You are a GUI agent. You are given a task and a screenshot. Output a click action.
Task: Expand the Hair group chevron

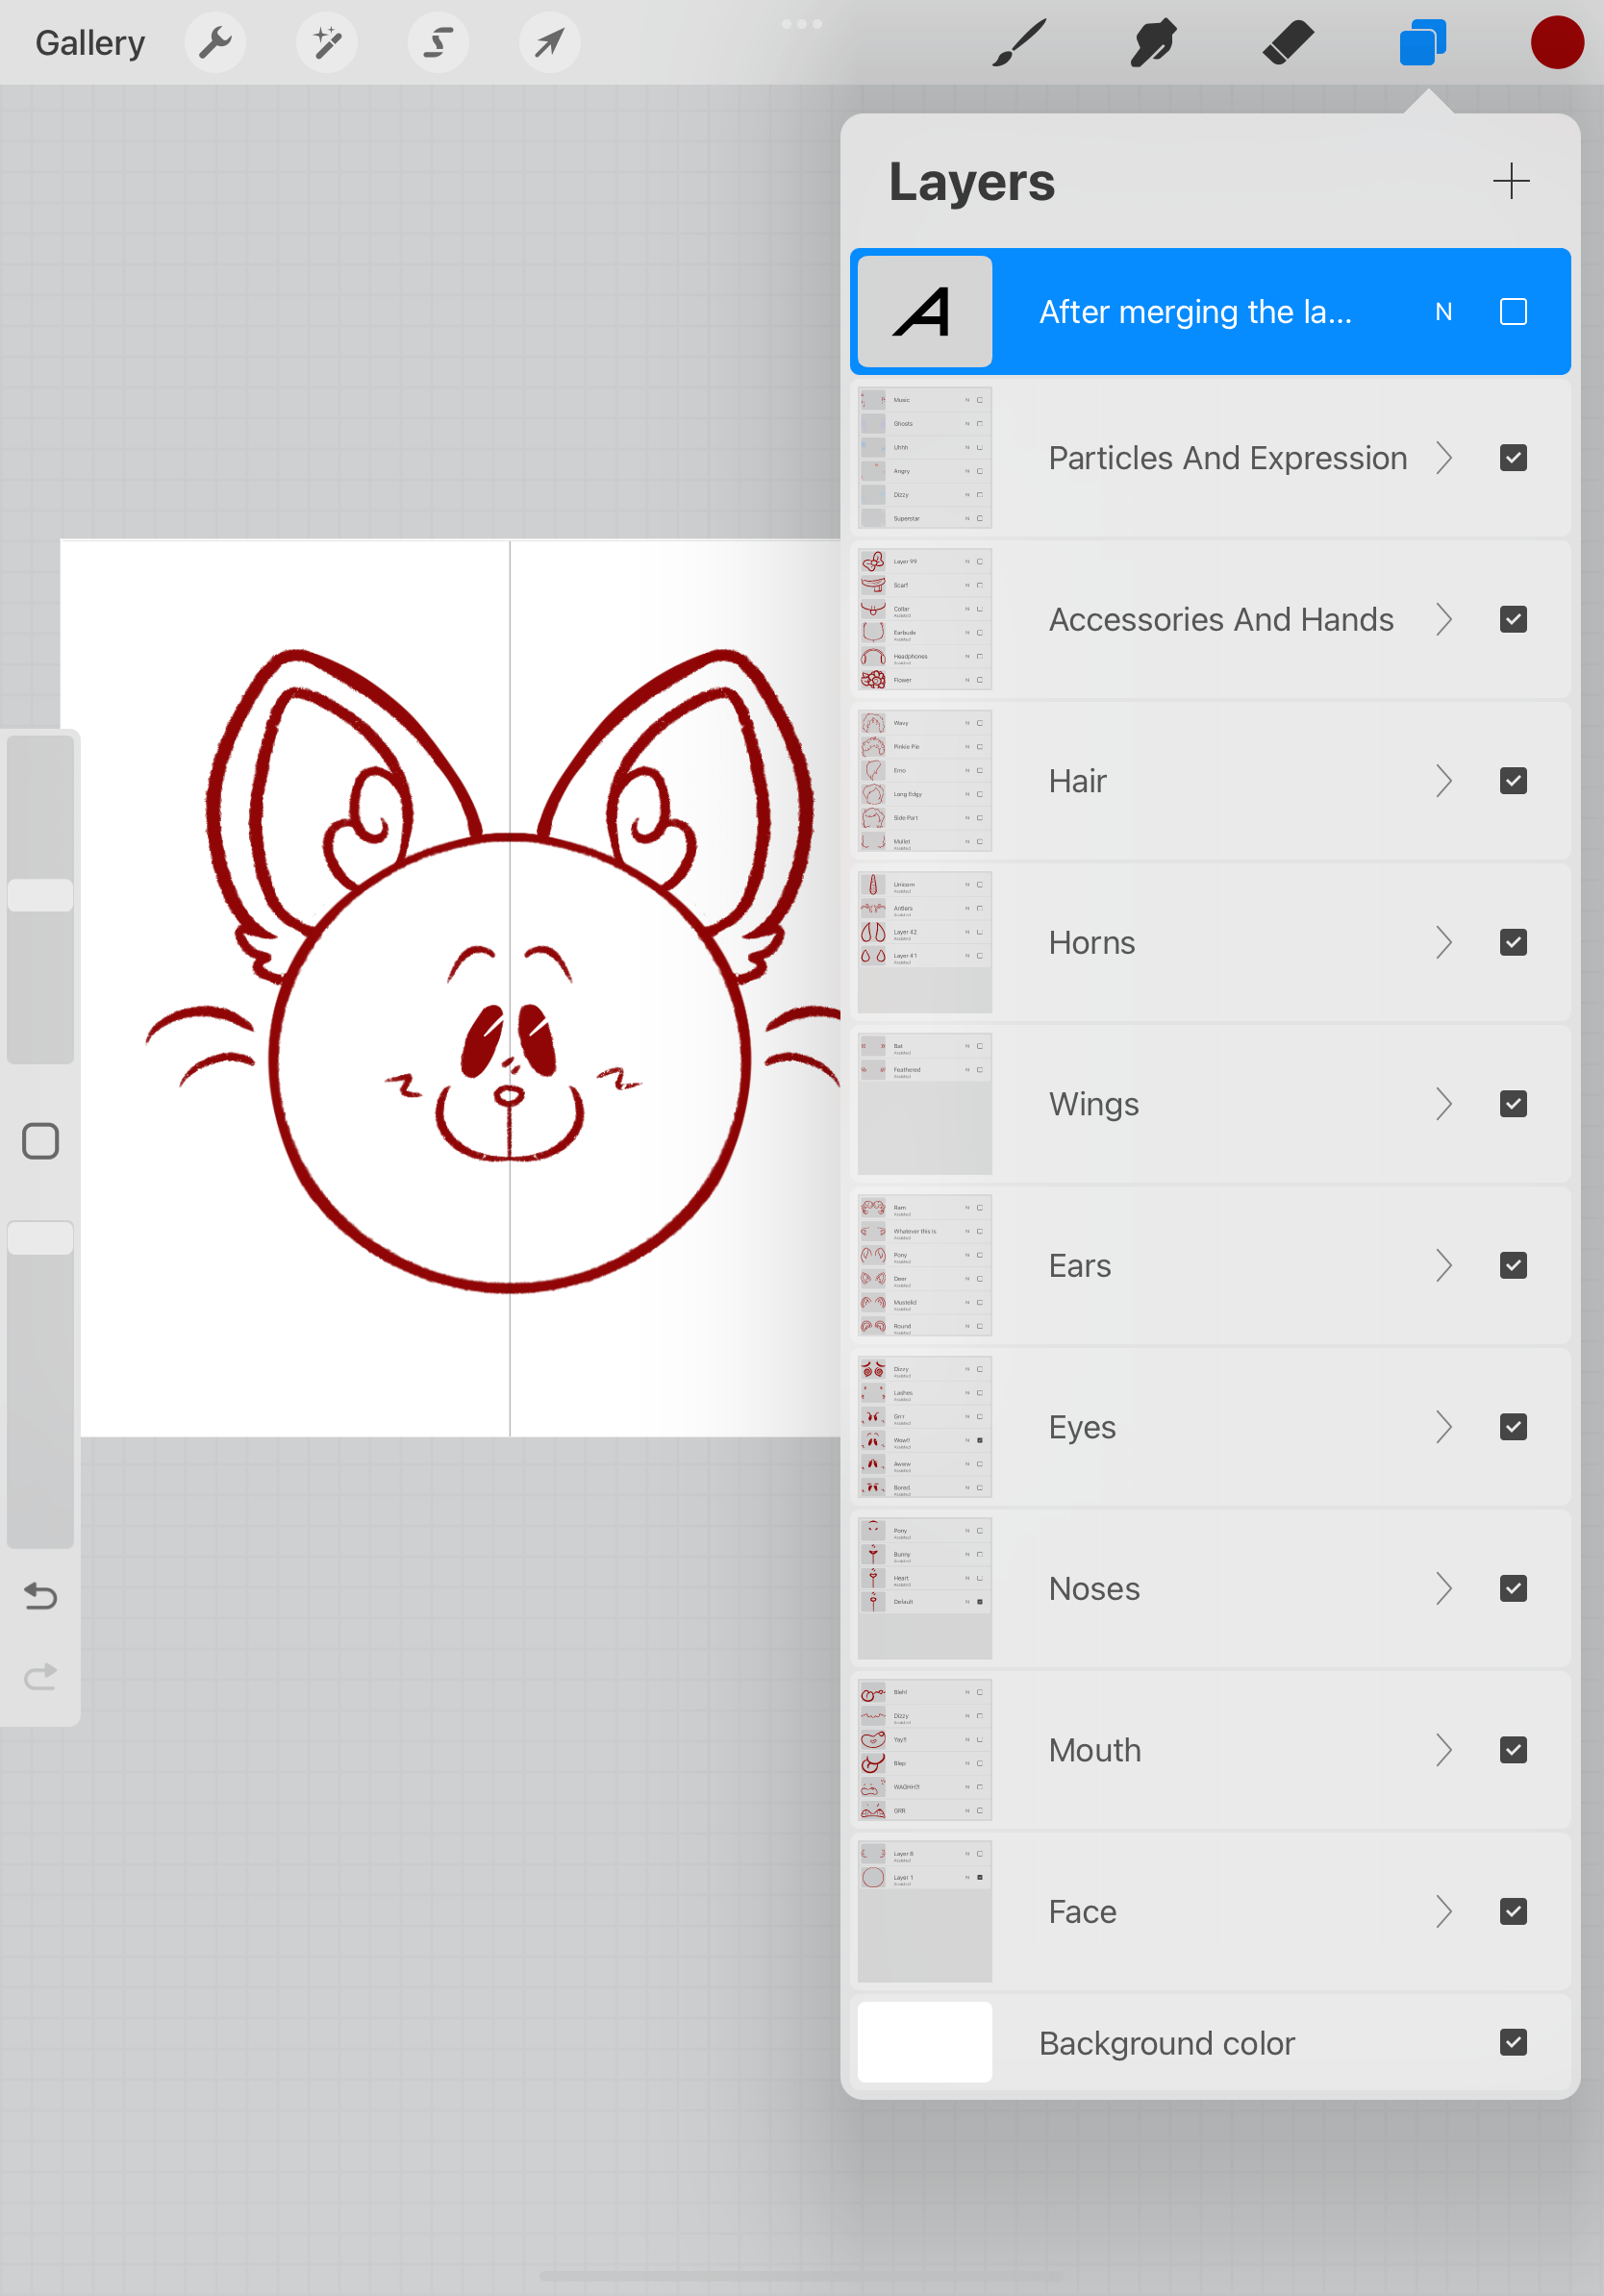coord(1443,781)
